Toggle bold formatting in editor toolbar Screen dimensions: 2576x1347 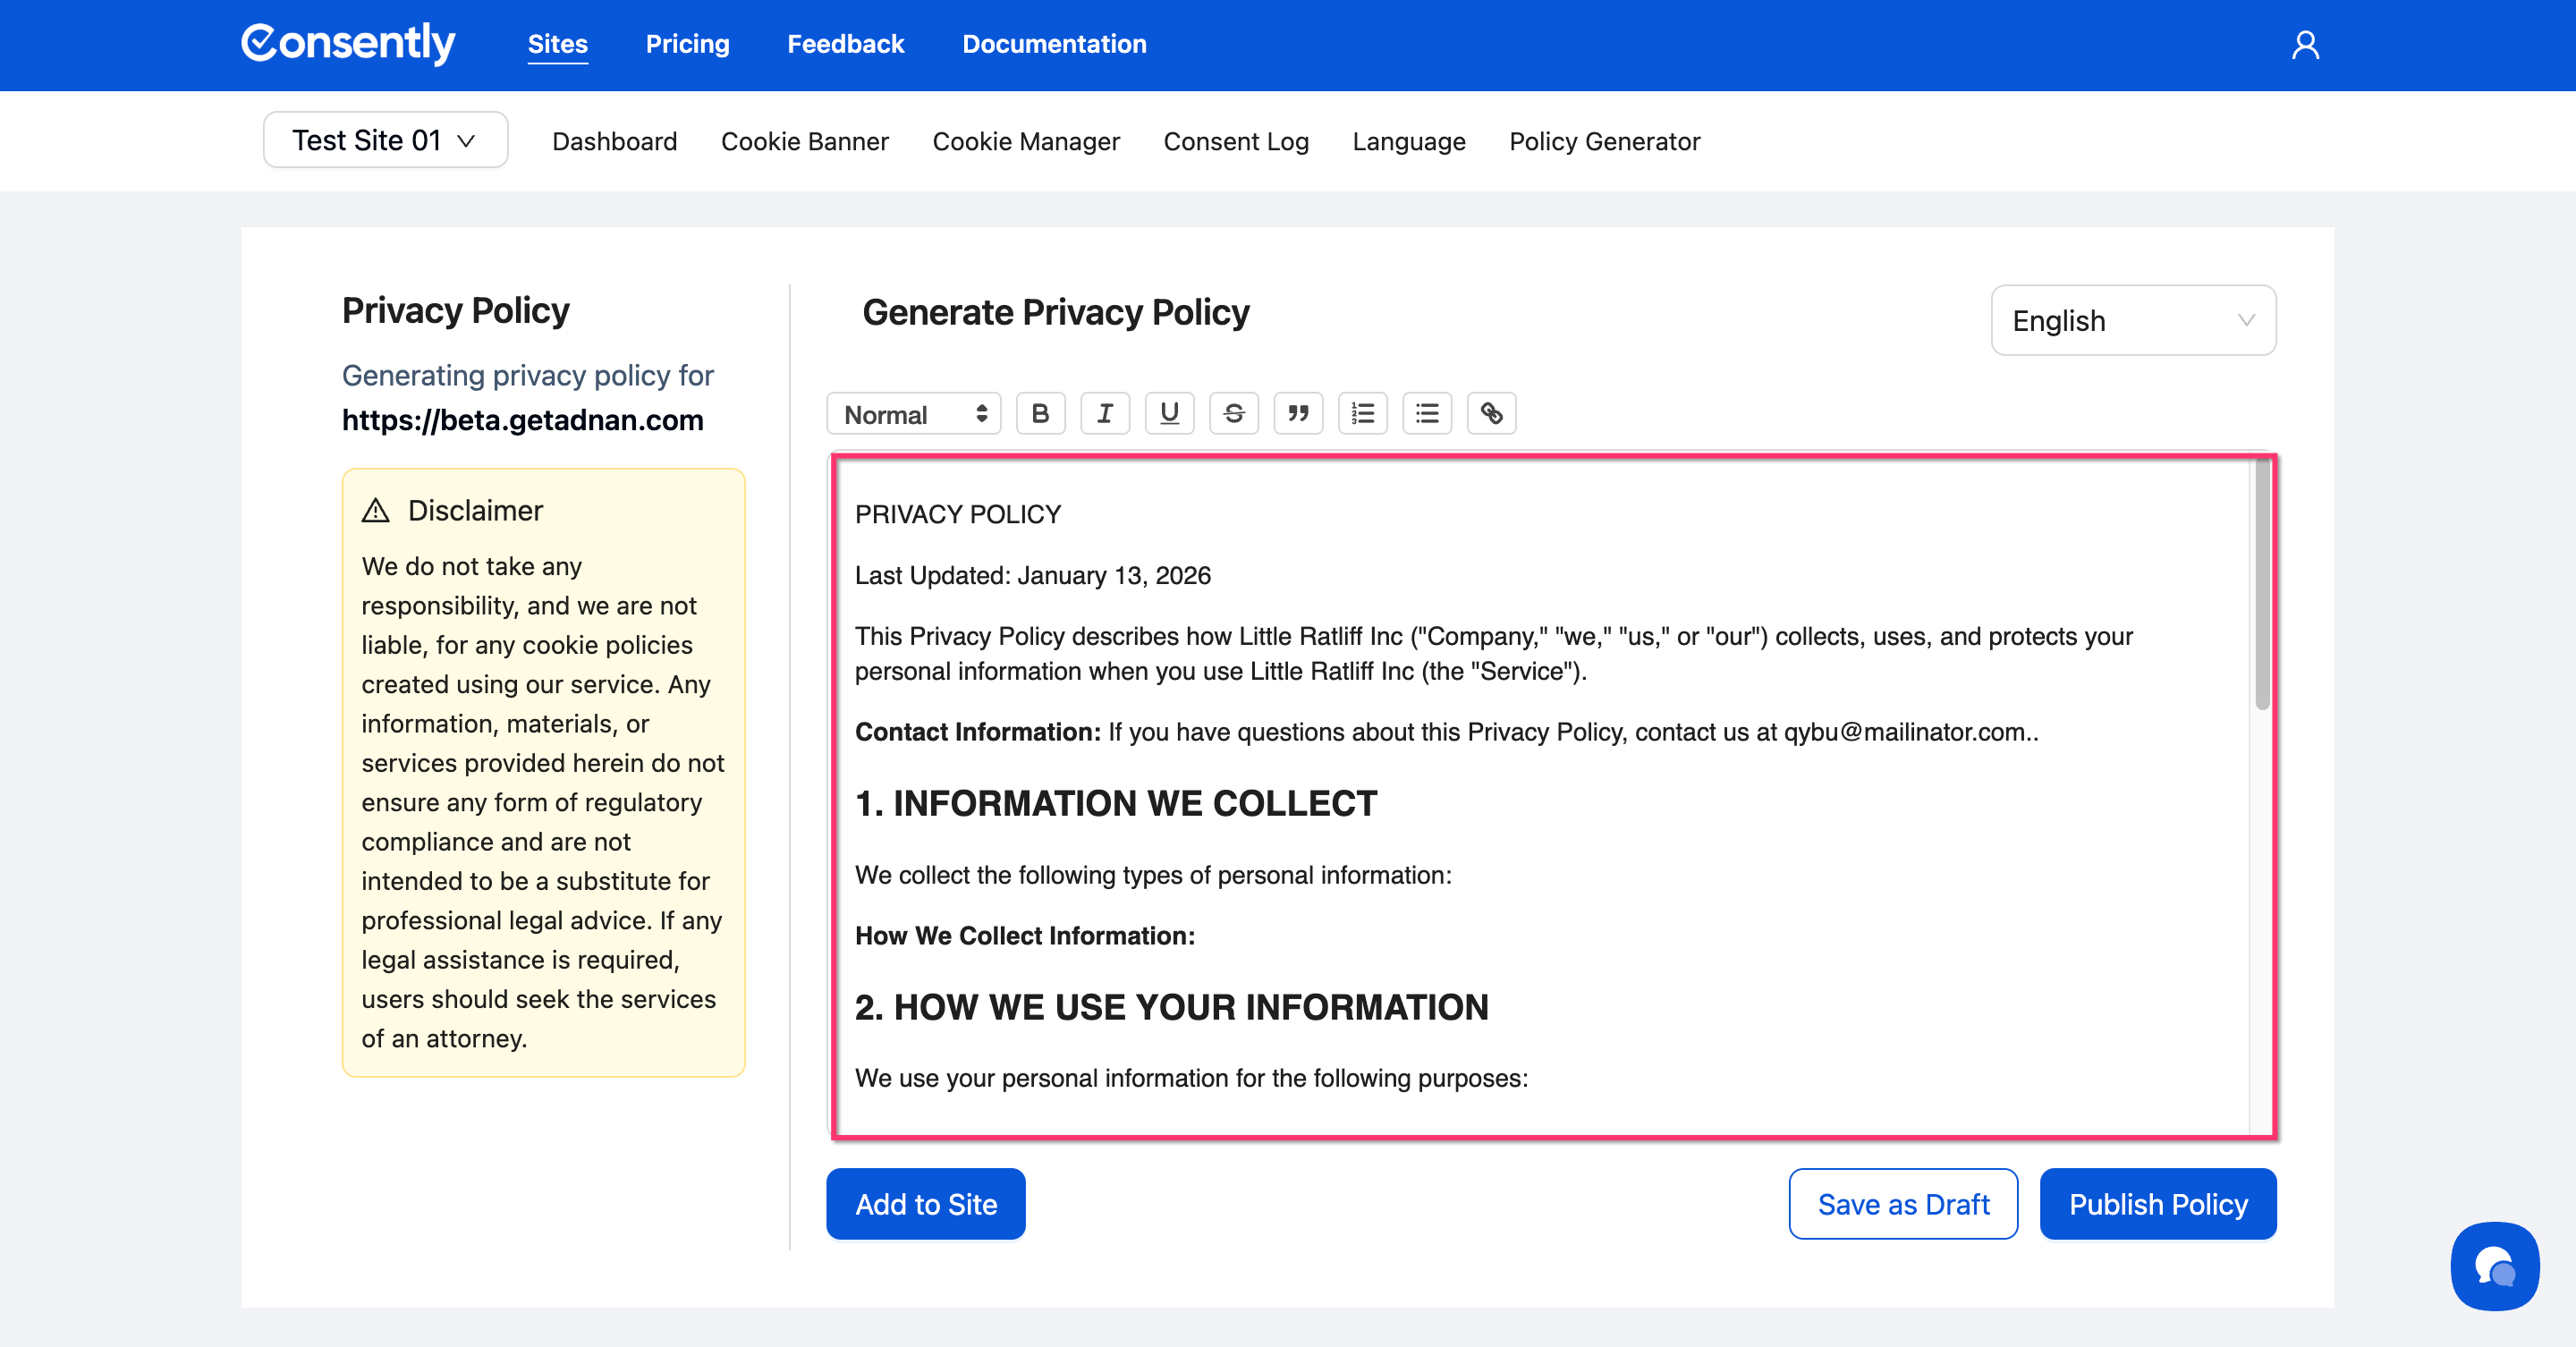tap(1040, 413)
